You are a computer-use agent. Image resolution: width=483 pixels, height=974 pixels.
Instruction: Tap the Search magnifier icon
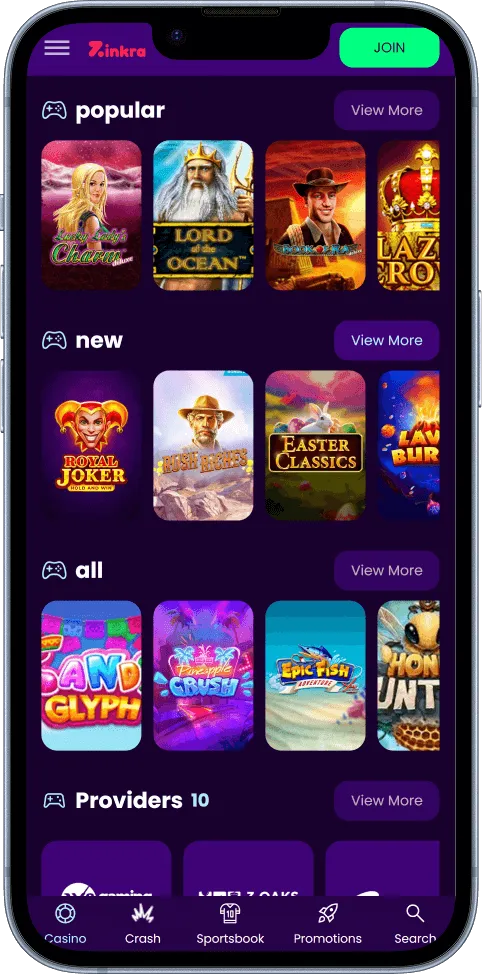(x=415, y=914)
